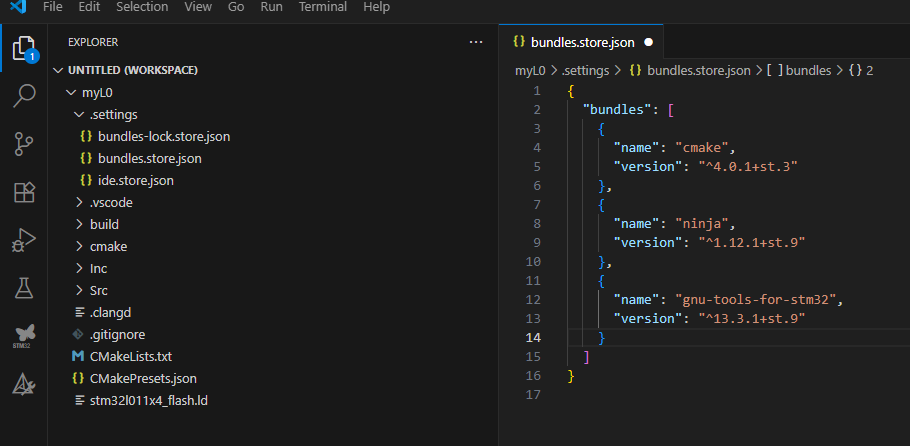Click Explorer's more actions ellipsis

[475, 42]
